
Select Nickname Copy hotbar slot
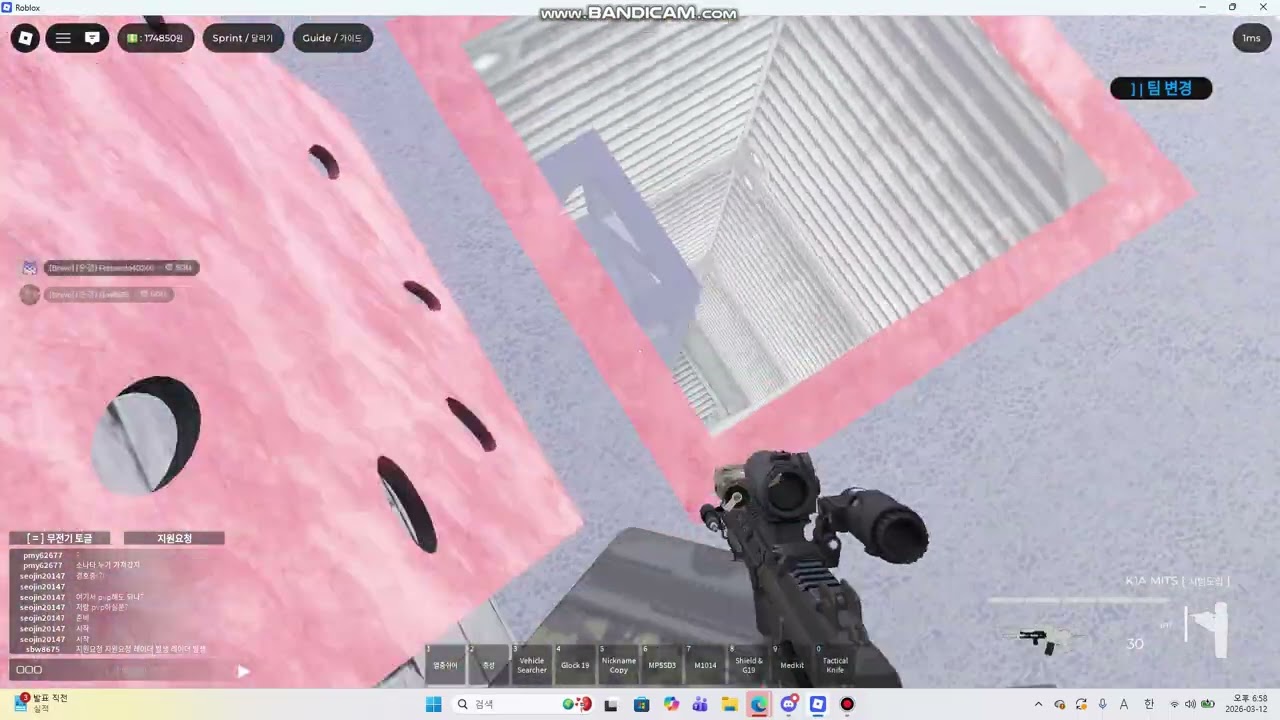click(x=619, y=664)
